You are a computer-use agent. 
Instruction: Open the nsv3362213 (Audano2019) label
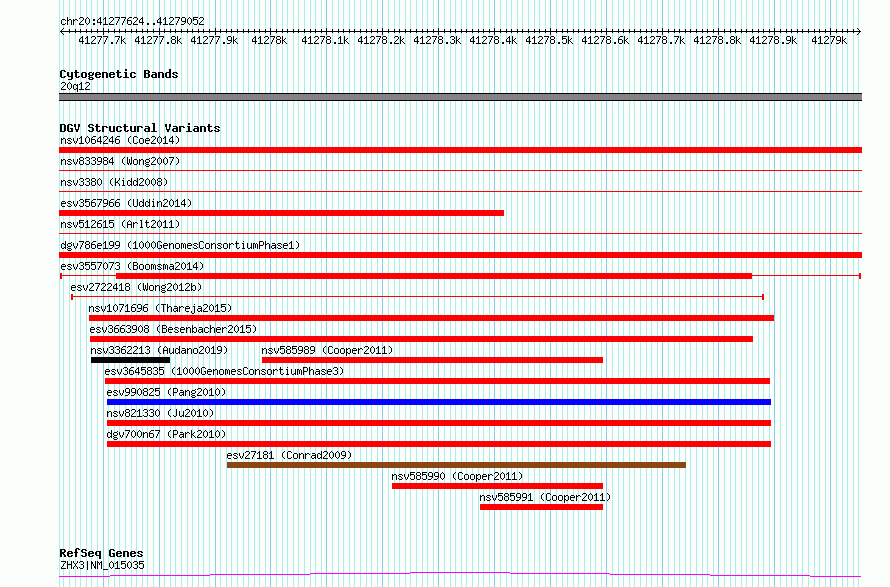159,350
